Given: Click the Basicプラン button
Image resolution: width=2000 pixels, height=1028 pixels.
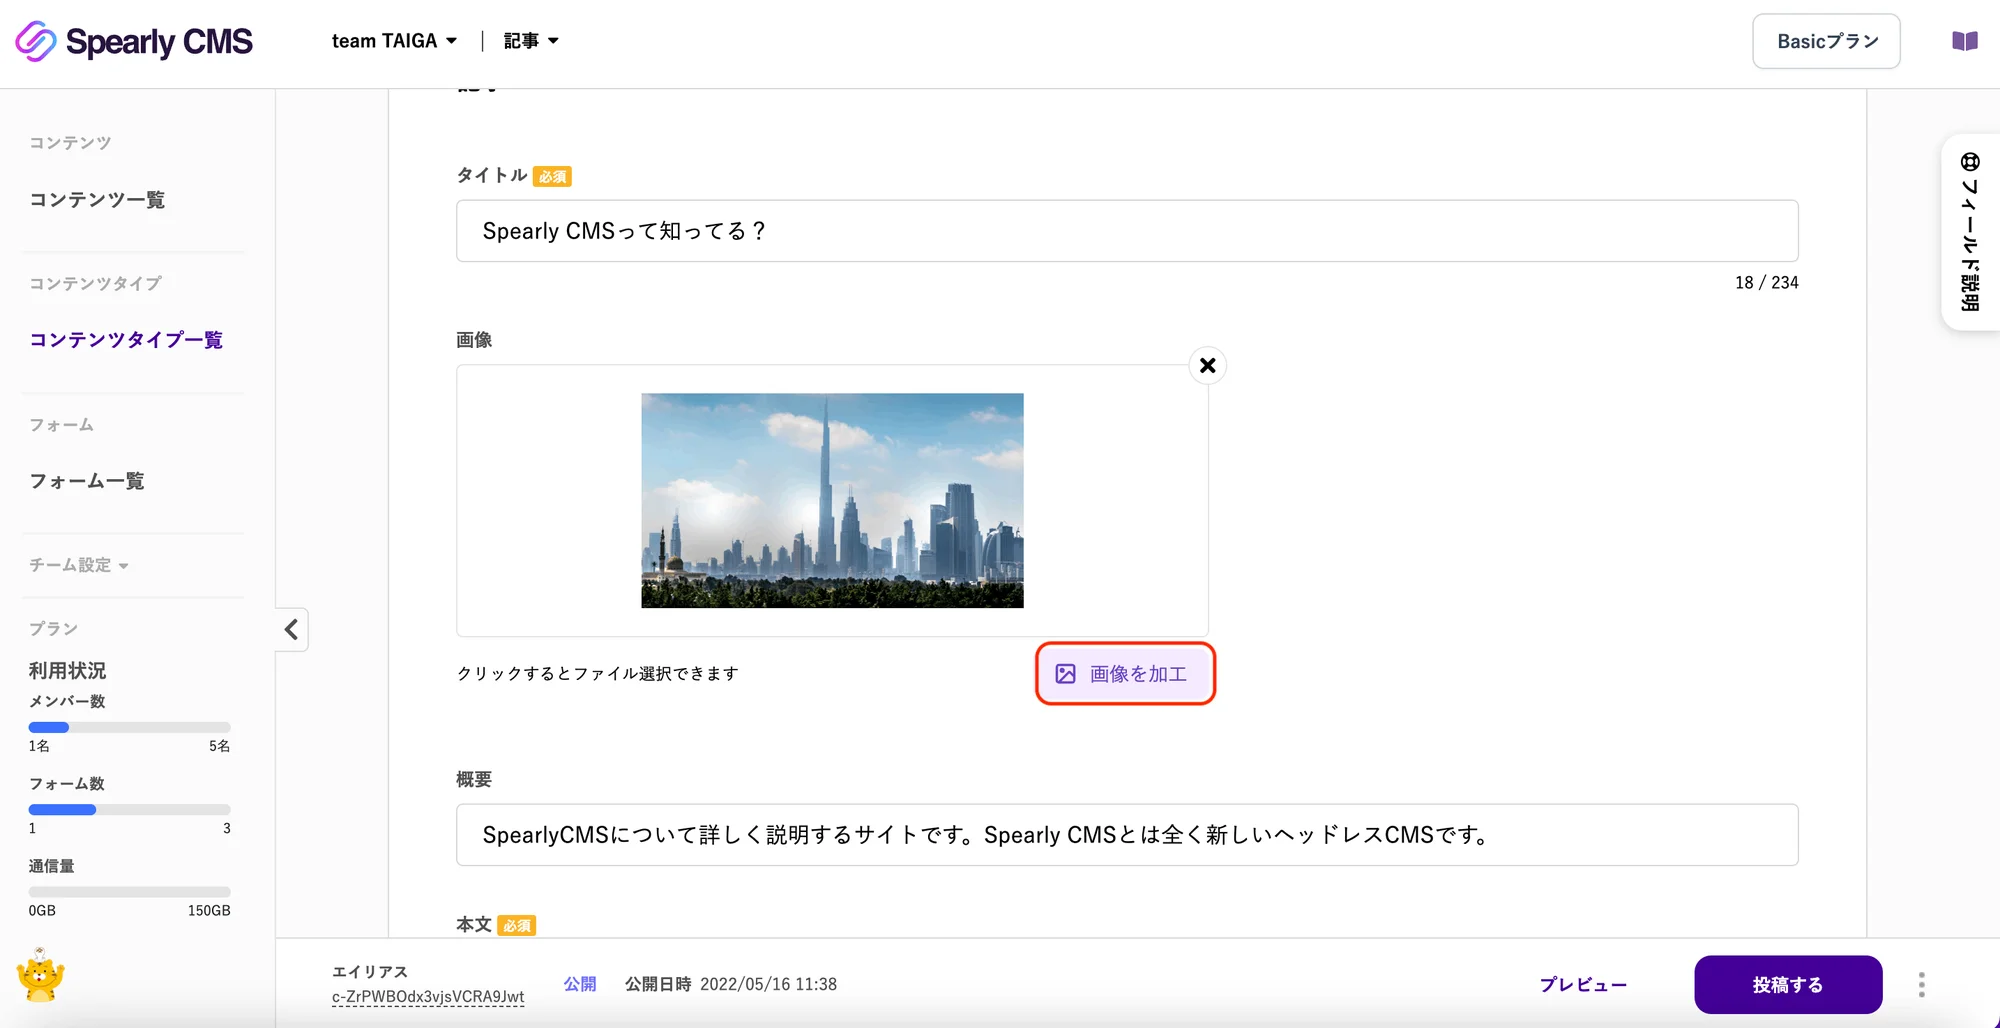Looking at the screenshot, I should point(1826,41).
